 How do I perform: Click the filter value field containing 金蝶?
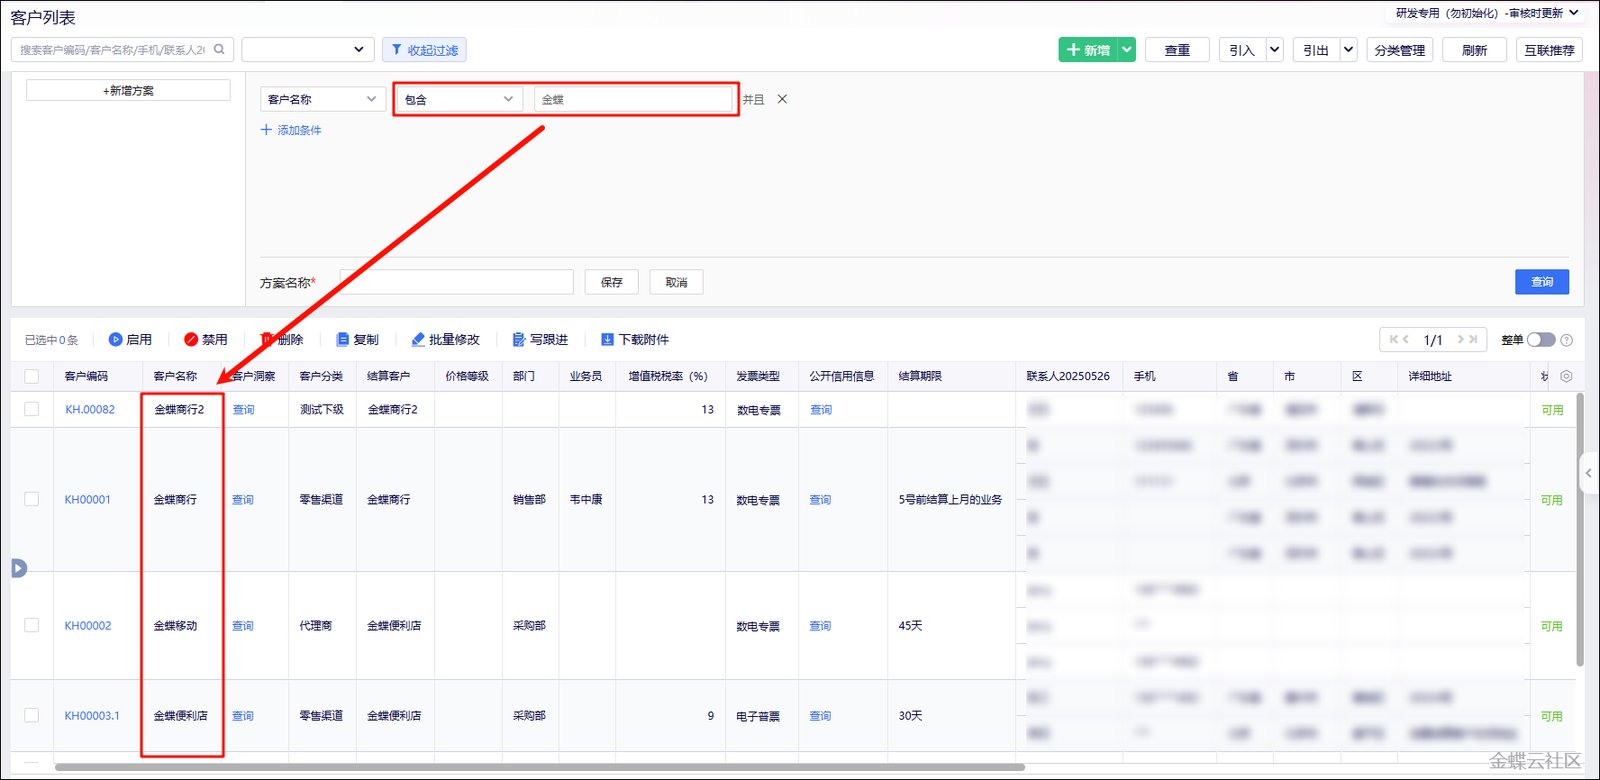pos(633,99)
